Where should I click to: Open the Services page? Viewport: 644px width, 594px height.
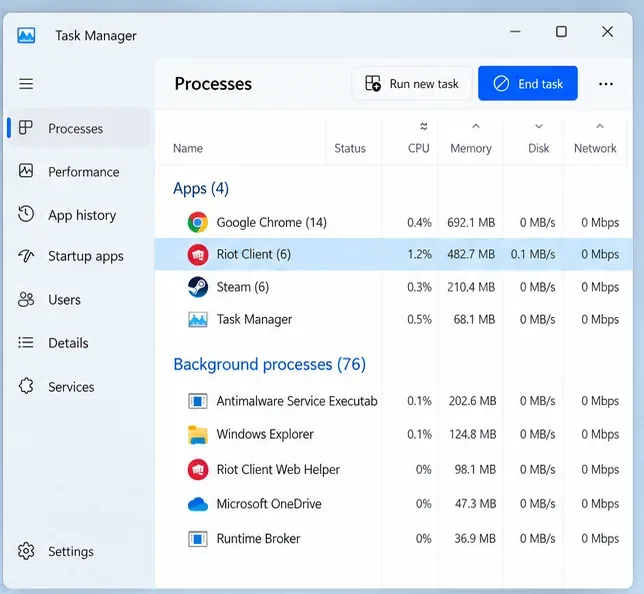pos(79,387)
